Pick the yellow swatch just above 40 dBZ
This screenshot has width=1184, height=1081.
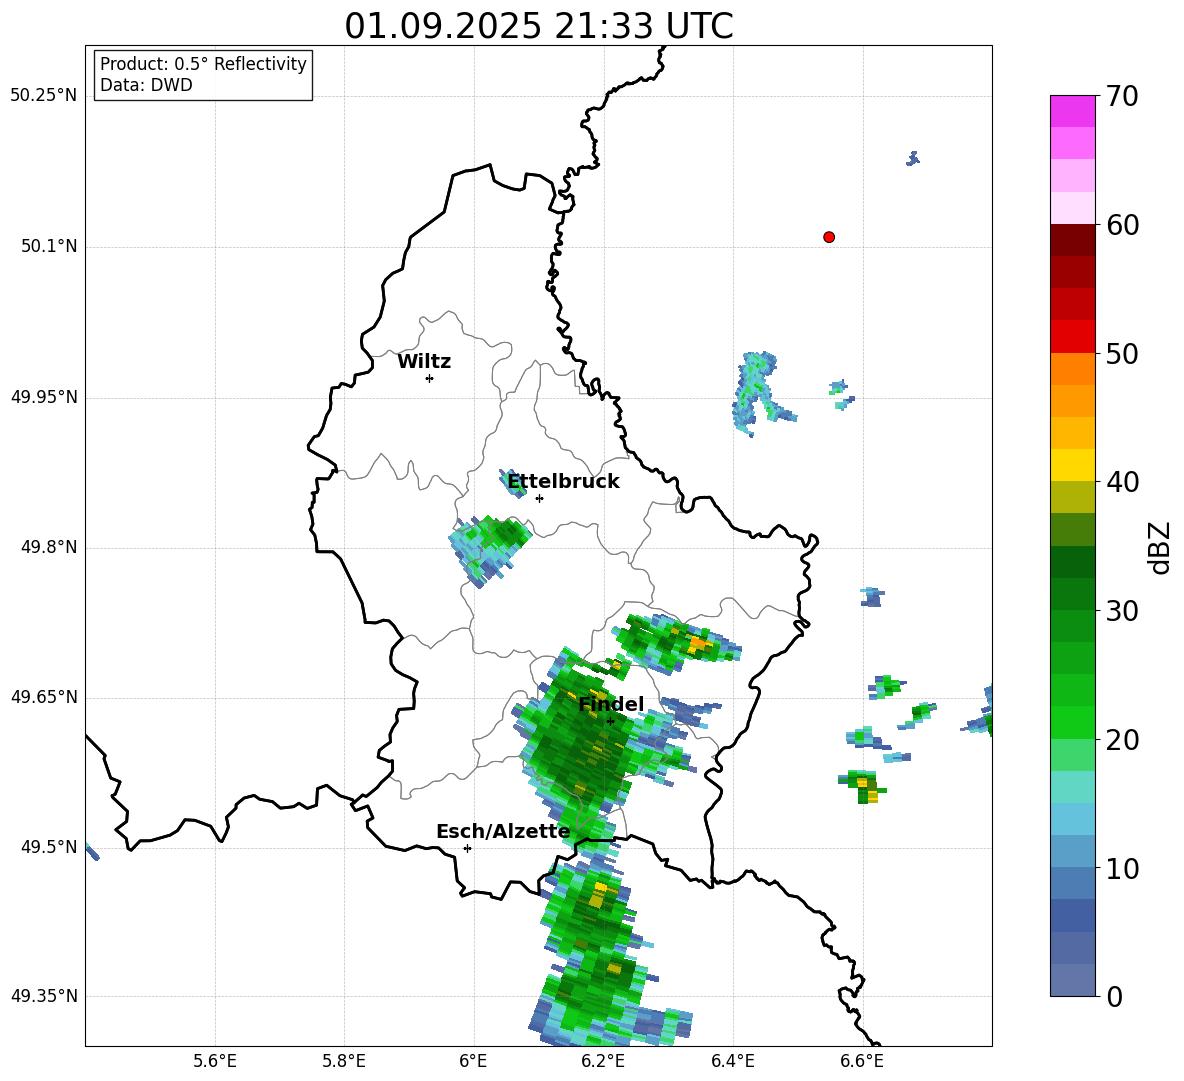(1072, 465)
